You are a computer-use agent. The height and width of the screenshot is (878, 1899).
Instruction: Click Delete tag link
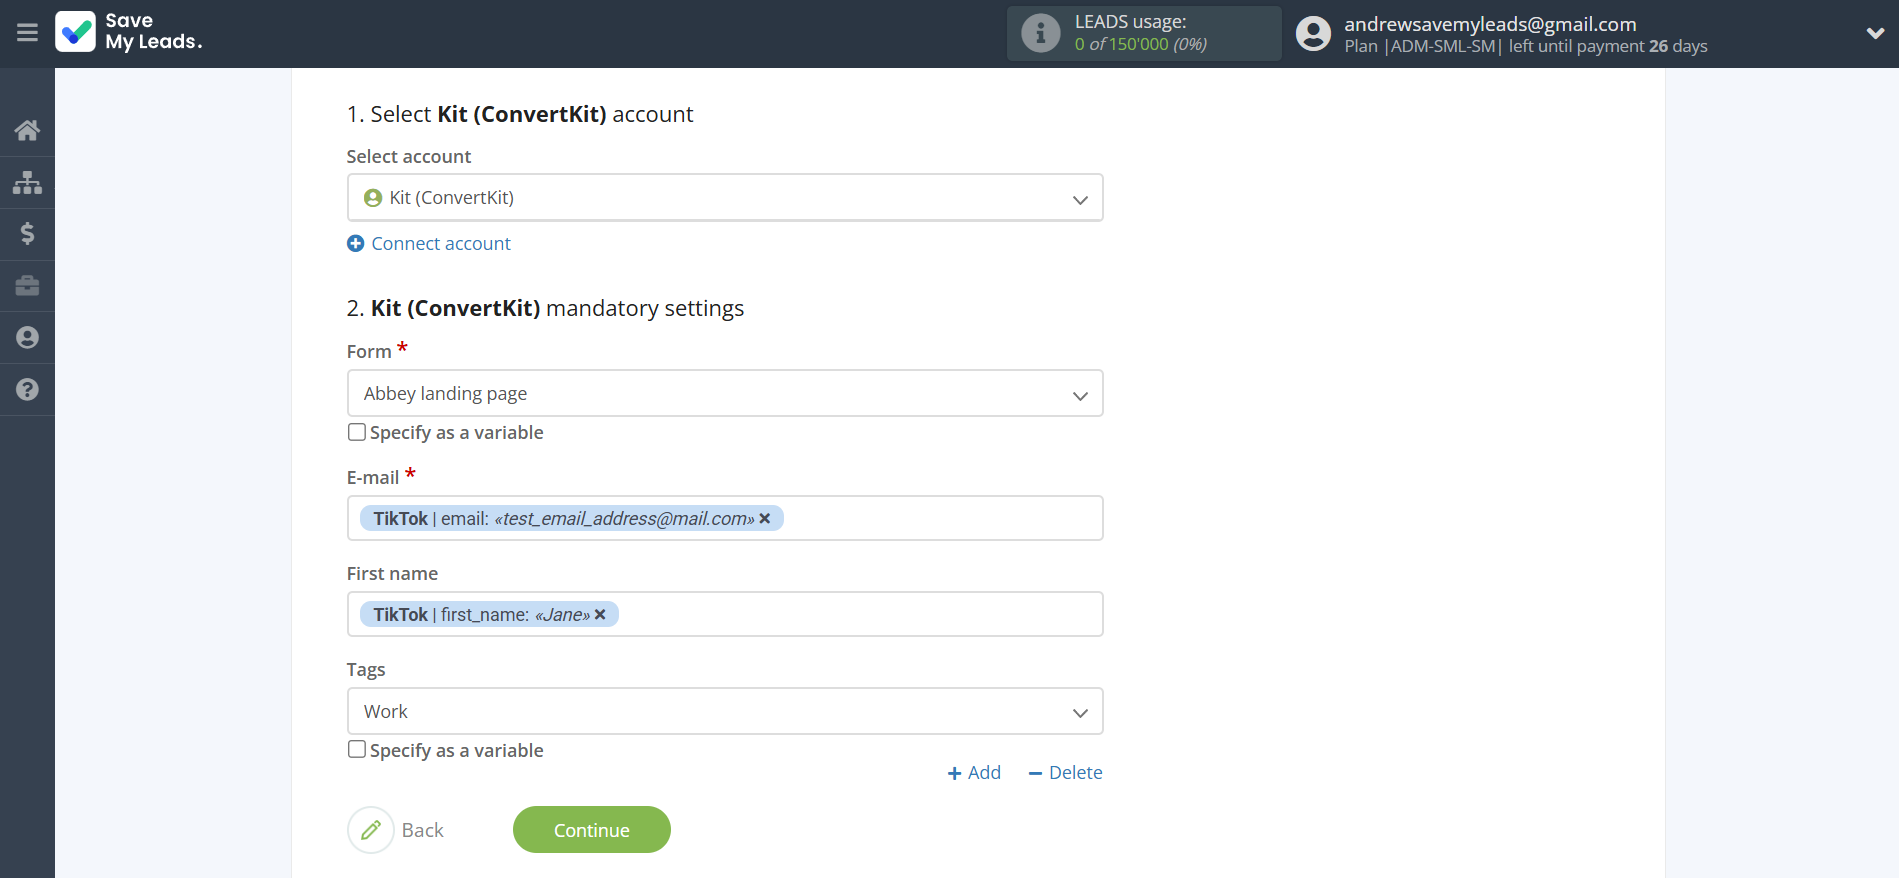tap(1065, 772)
